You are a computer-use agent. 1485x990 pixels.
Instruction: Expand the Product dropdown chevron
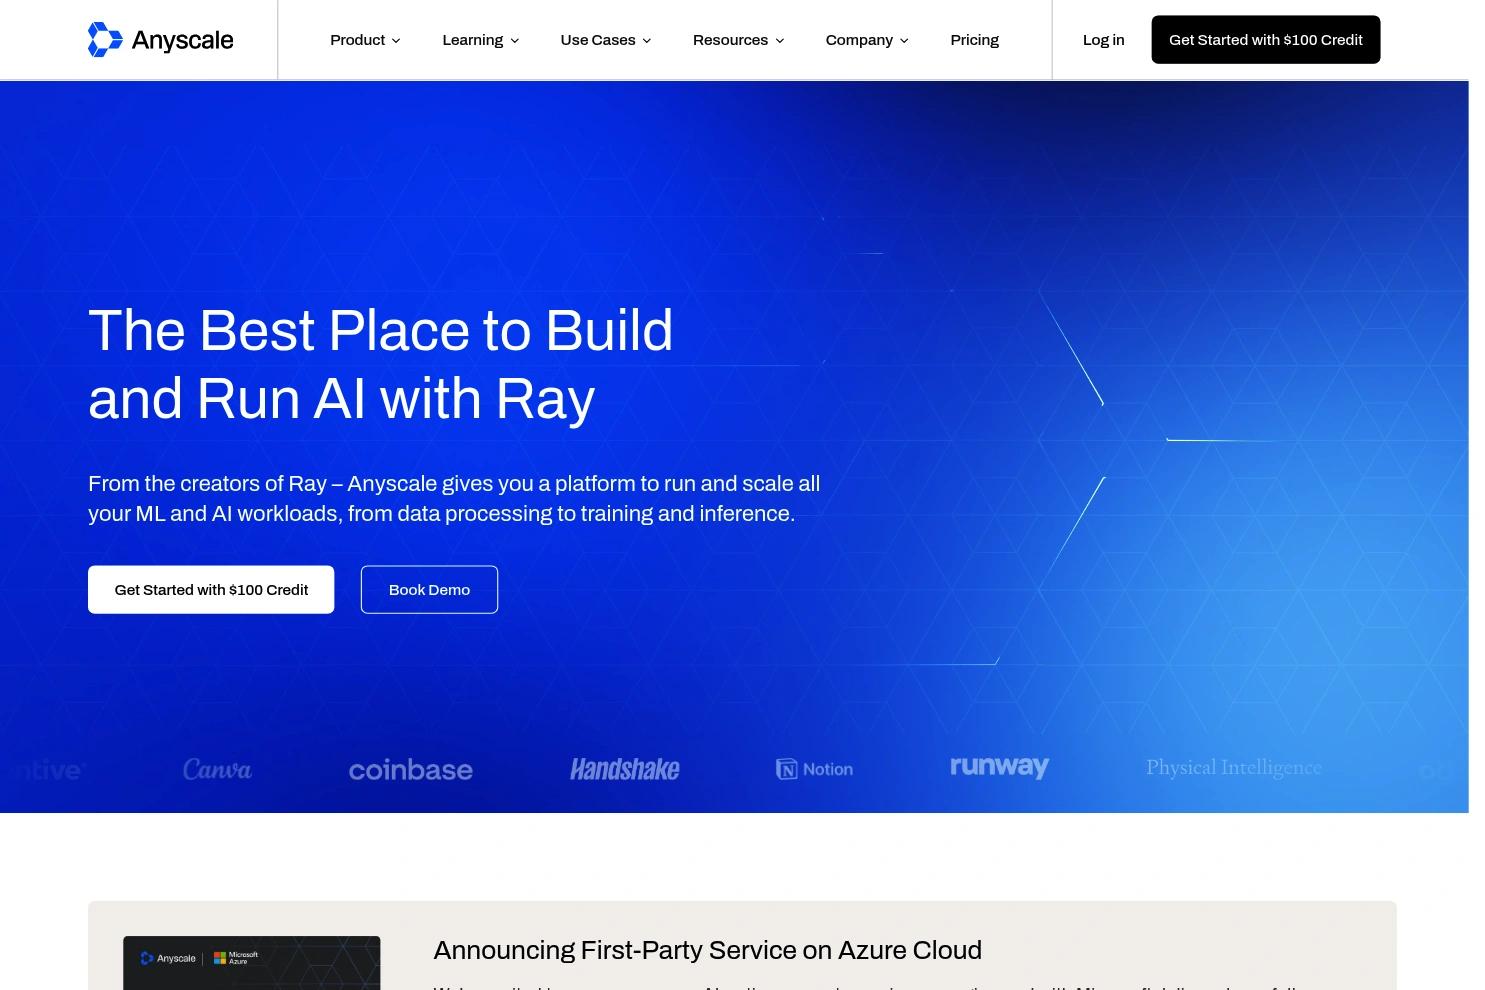(x=396, y=41)
